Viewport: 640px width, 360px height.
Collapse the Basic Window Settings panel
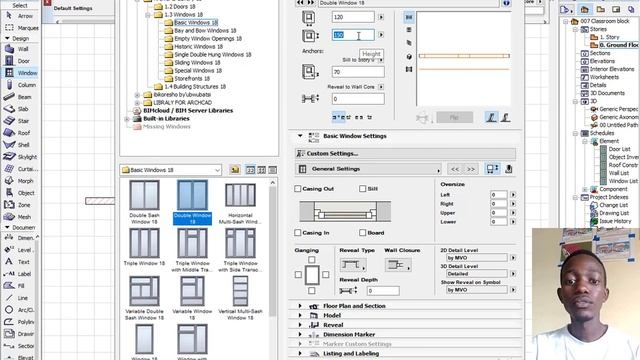click(300, 136)
